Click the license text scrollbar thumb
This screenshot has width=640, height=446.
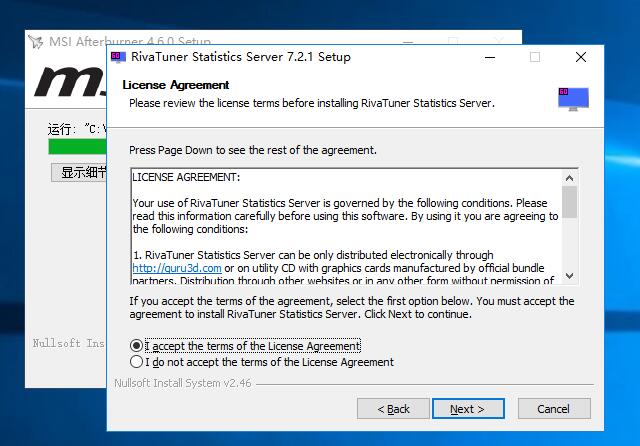[570, 202]
